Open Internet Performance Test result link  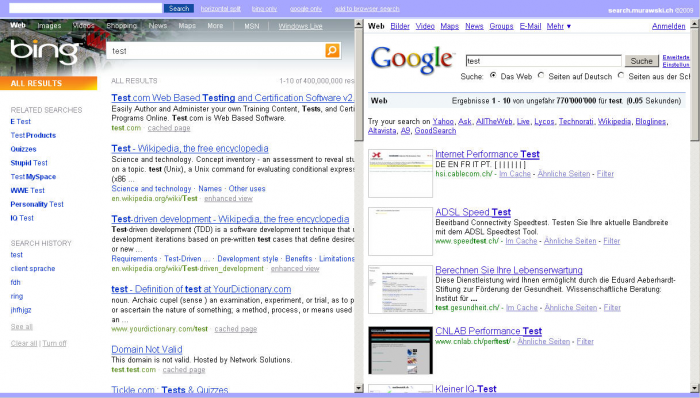(487, 154)
